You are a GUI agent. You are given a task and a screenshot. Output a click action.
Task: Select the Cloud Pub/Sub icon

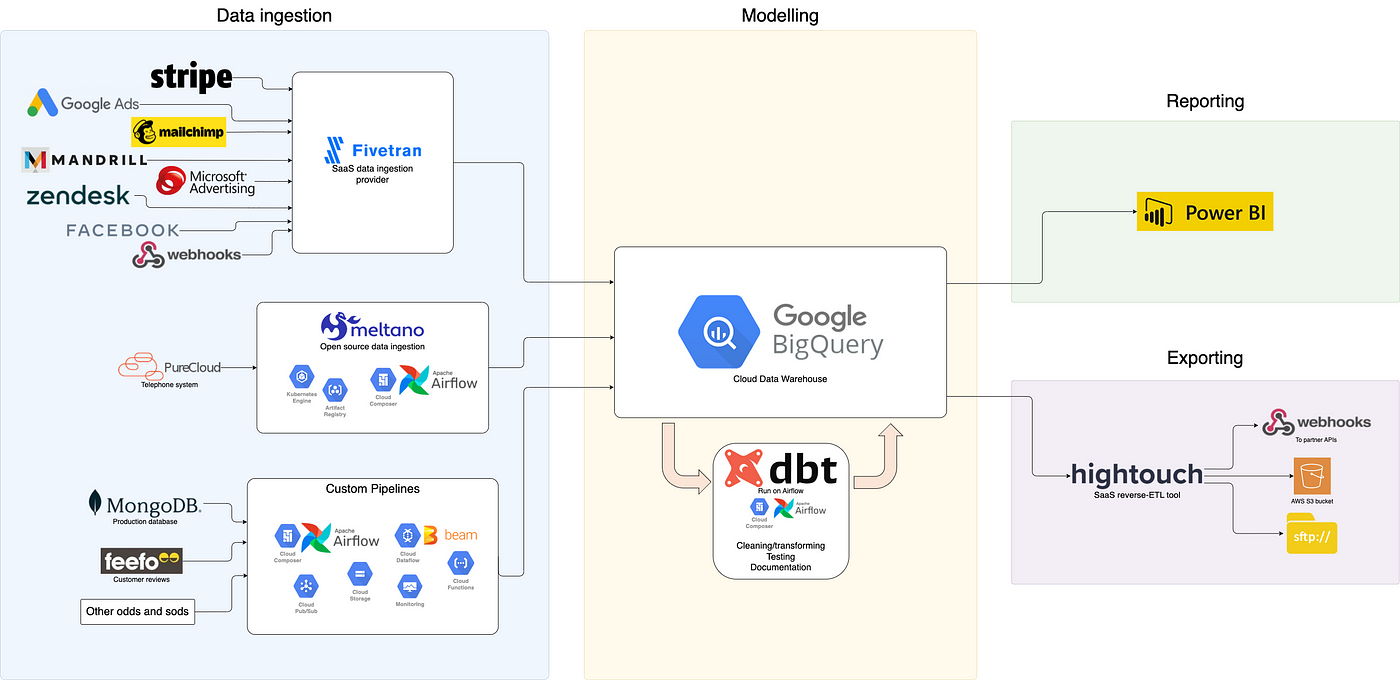click(306, 587)
